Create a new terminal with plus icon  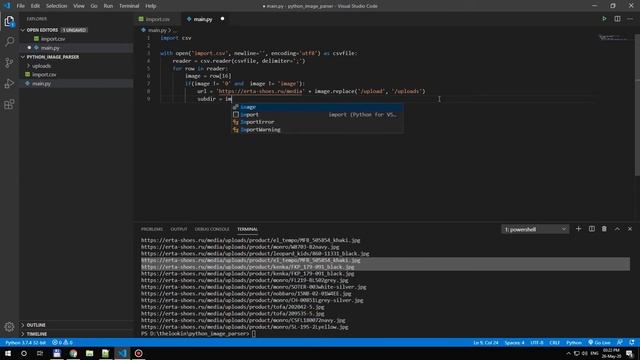click(578, 229)
